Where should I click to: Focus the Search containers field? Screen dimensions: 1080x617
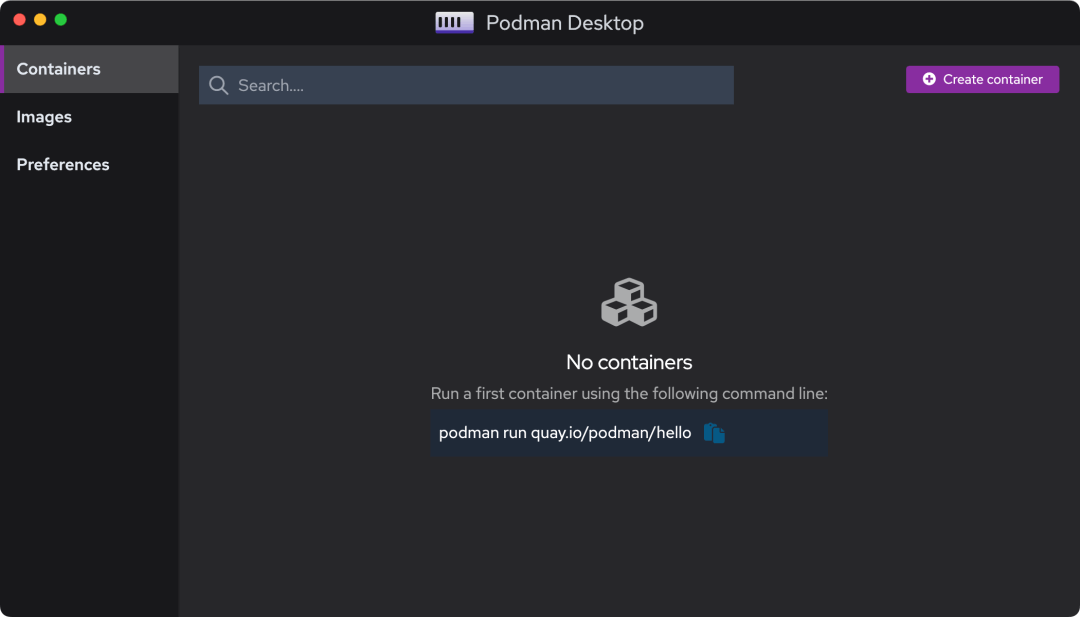point(466,85)
